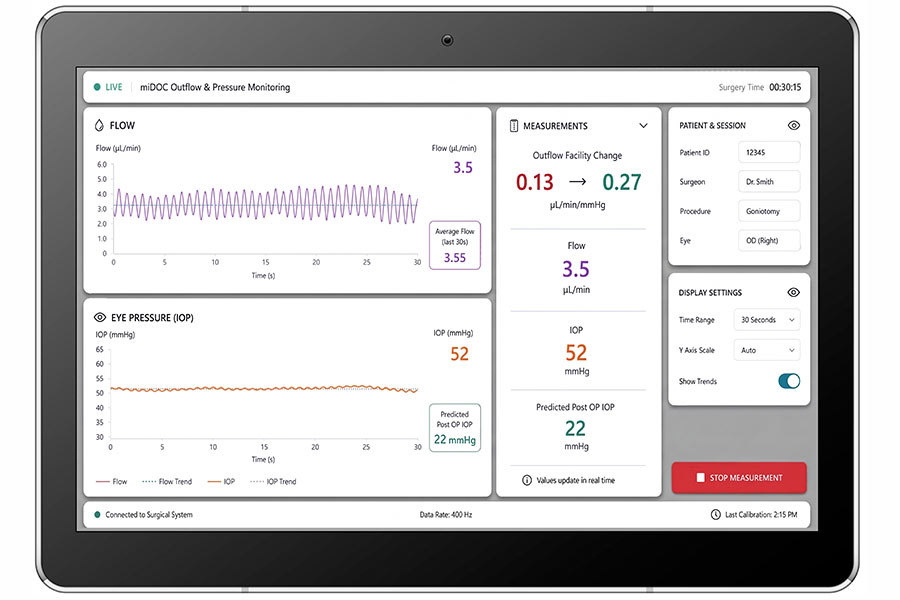900x600 pixels.
Task: Click the Average Flow last 30s box
Action: pos(455,245)
